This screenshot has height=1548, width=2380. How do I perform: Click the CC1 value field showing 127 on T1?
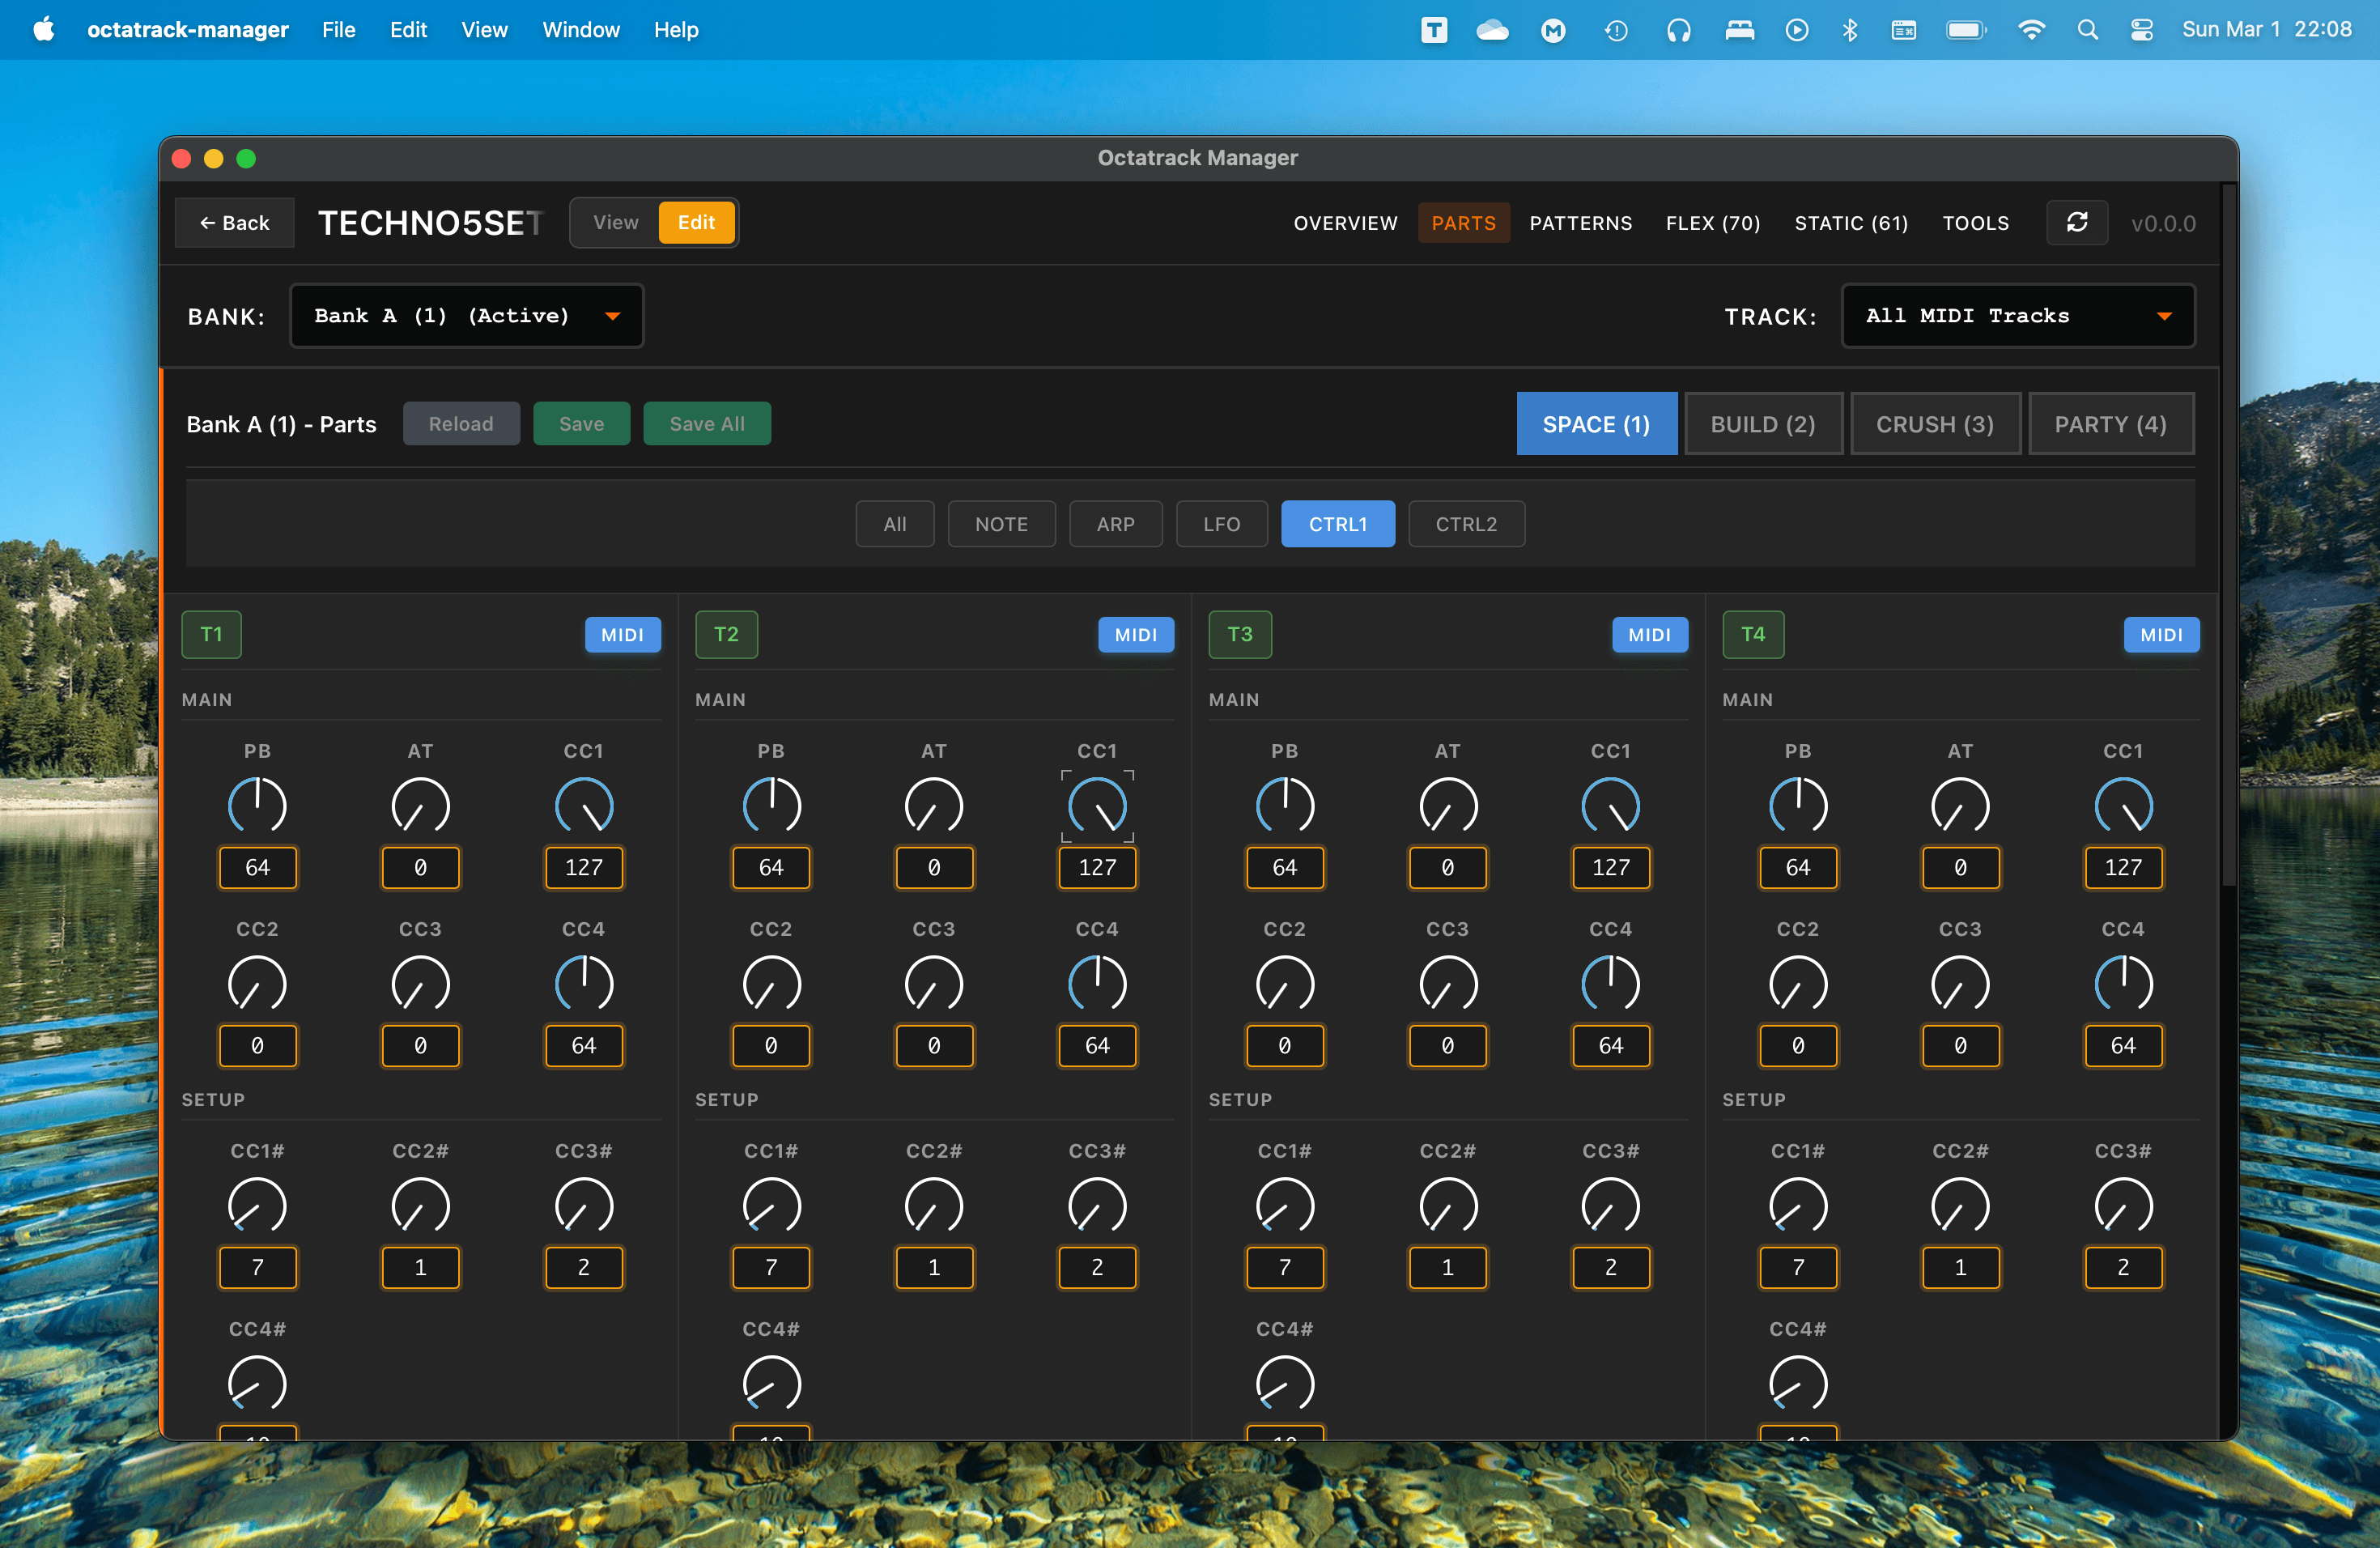[583, 868]
